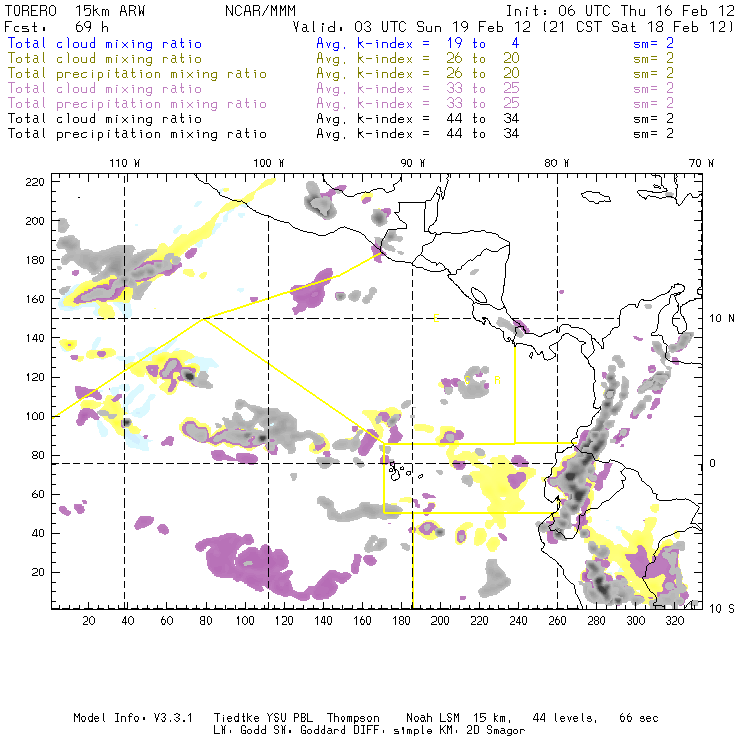Viewport: 740px width, 740px height.
Task: Click the '260' tick label on the x-axis
Action: [557, 621]
